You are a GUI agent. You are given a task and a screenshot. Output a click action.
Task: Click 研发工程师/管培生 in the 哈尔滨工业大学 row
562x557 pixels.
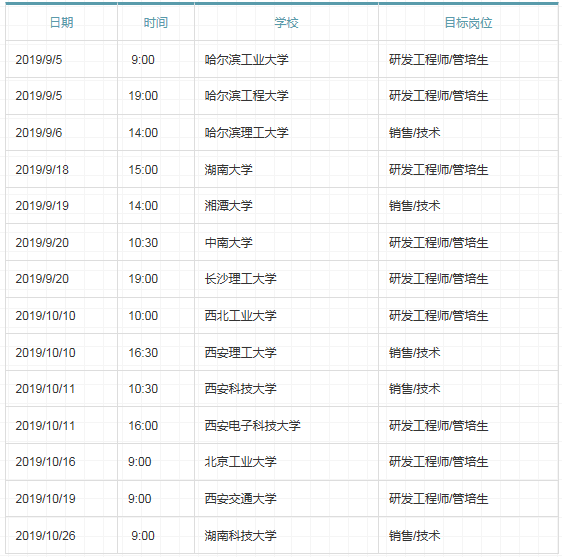(439, 59)
